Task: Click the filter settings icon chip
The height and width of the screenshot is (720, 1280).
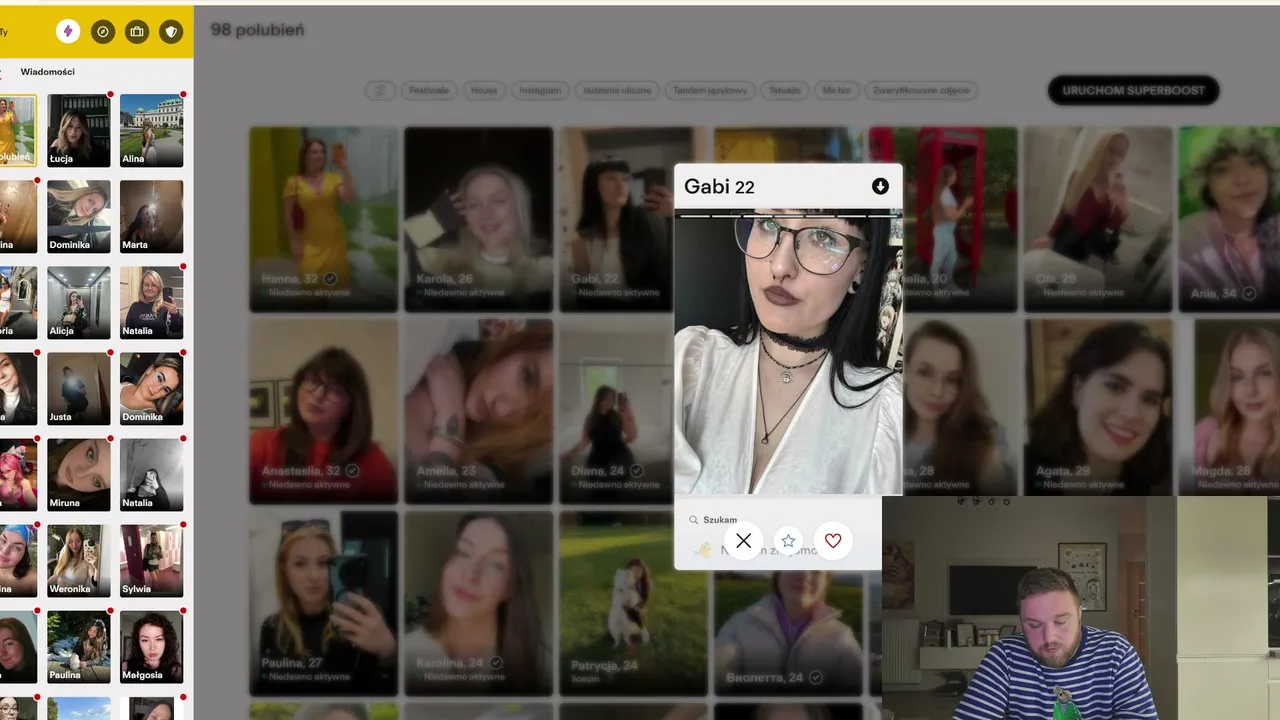Action: [379, 90]
